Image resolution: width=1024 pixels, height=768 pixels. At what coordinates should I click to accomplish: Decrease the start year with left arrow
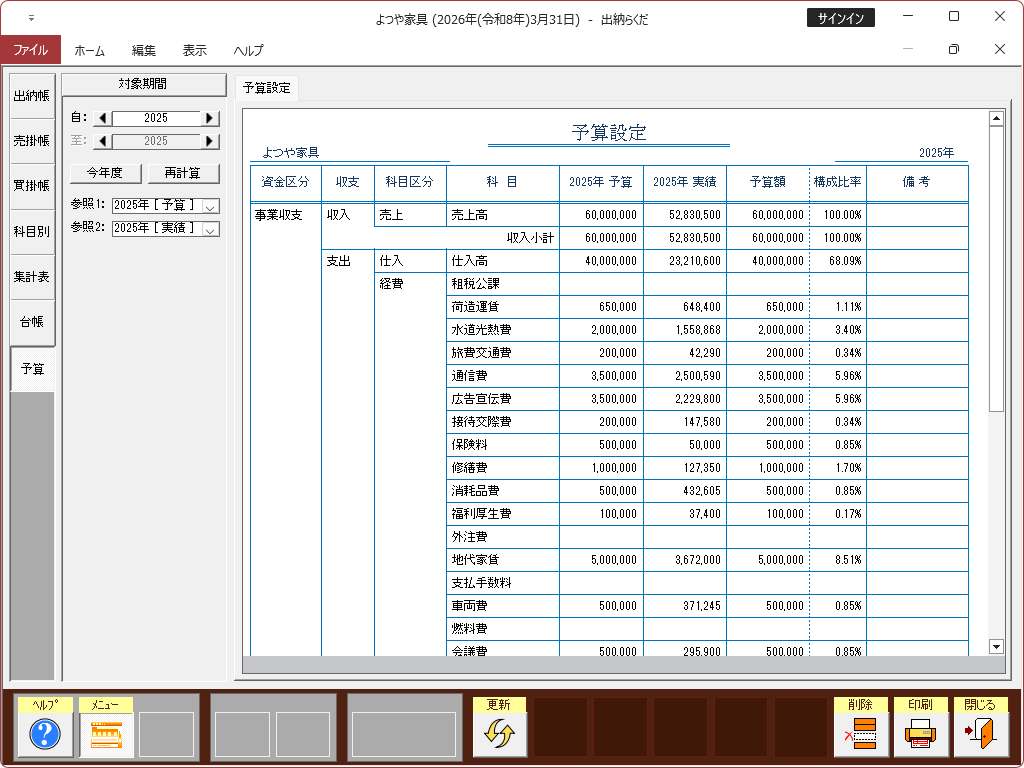[103, 118]
